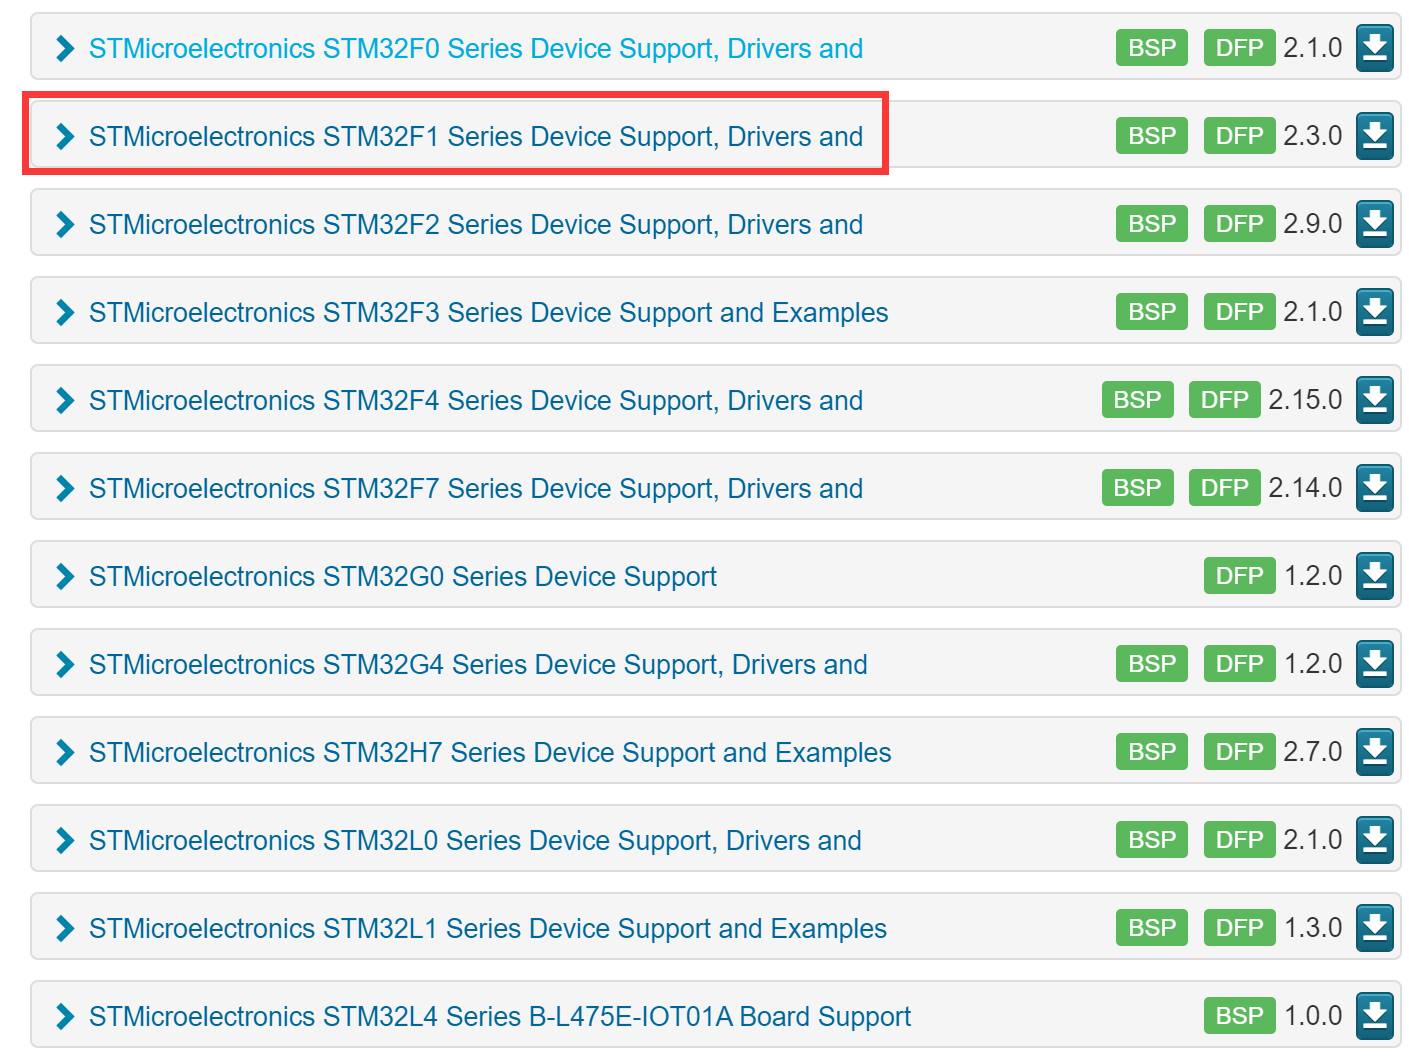Click the BSP badge on STM32F3 row
The height and width of the screenshot is (1062, 1409).
pos(1152,312)
